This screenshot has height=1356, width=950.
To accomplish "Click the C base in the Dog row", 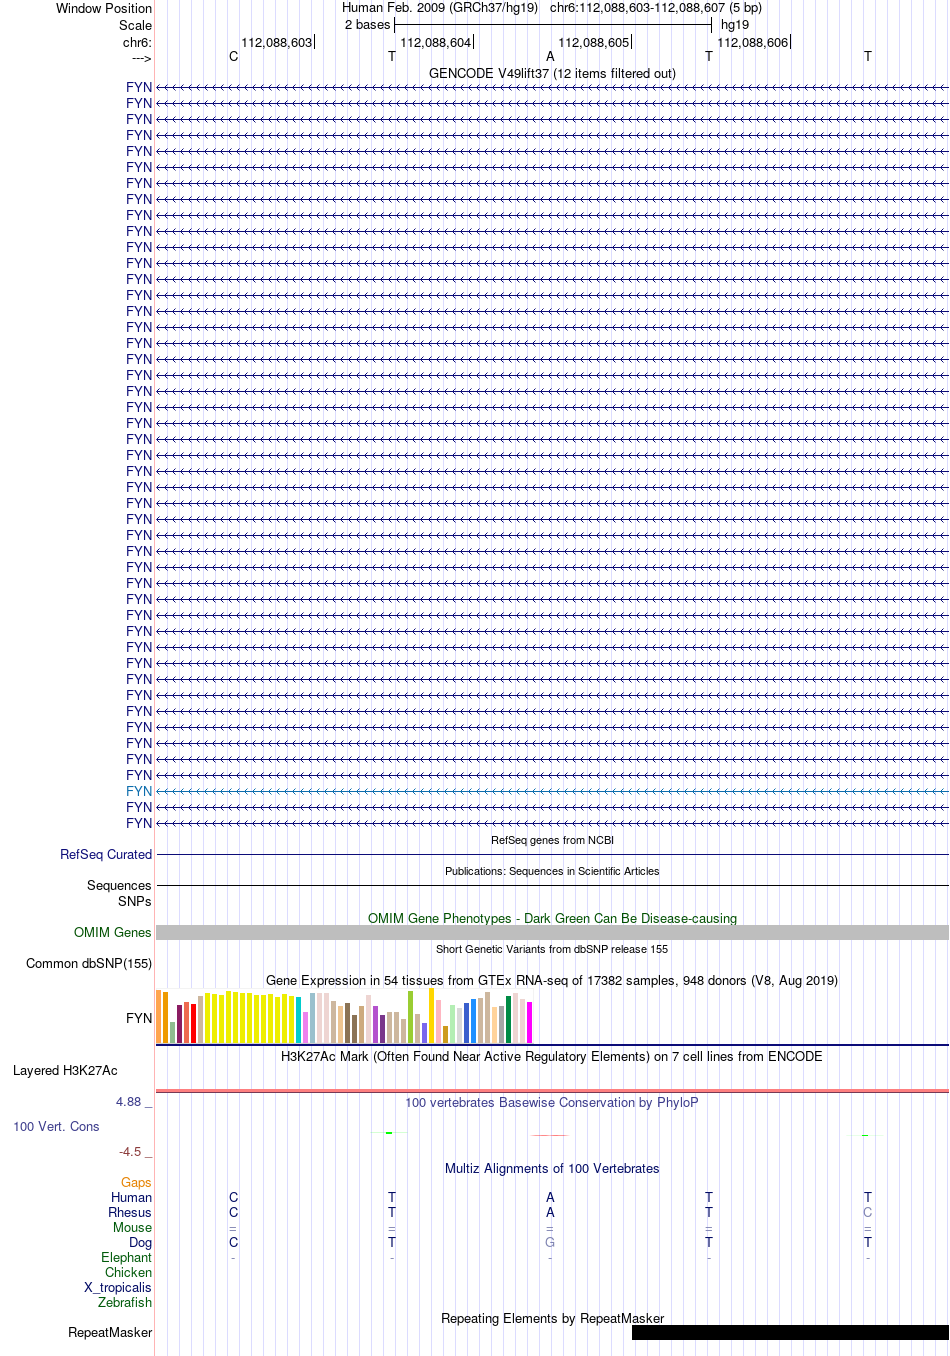I will (234, 1243).
